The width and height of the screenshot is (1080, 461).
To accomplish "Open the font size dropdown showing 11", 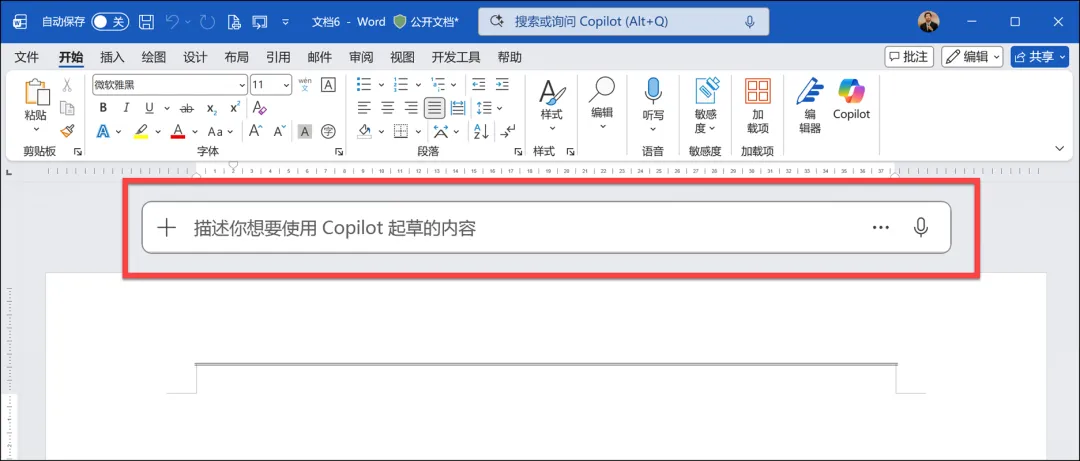I will 287,85.
